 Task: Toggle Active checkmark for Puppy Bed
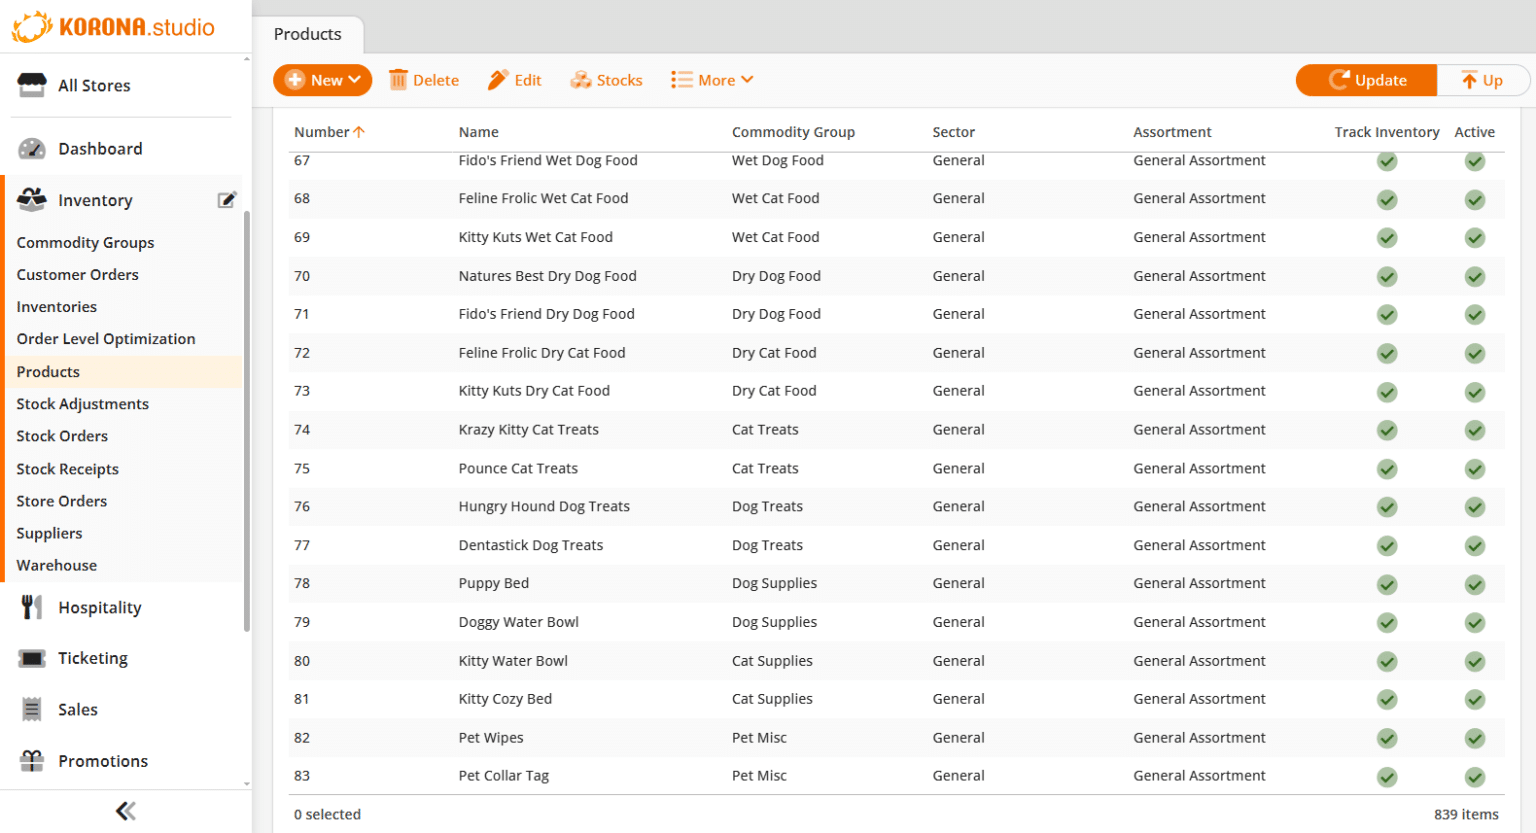coord(1474,584)
